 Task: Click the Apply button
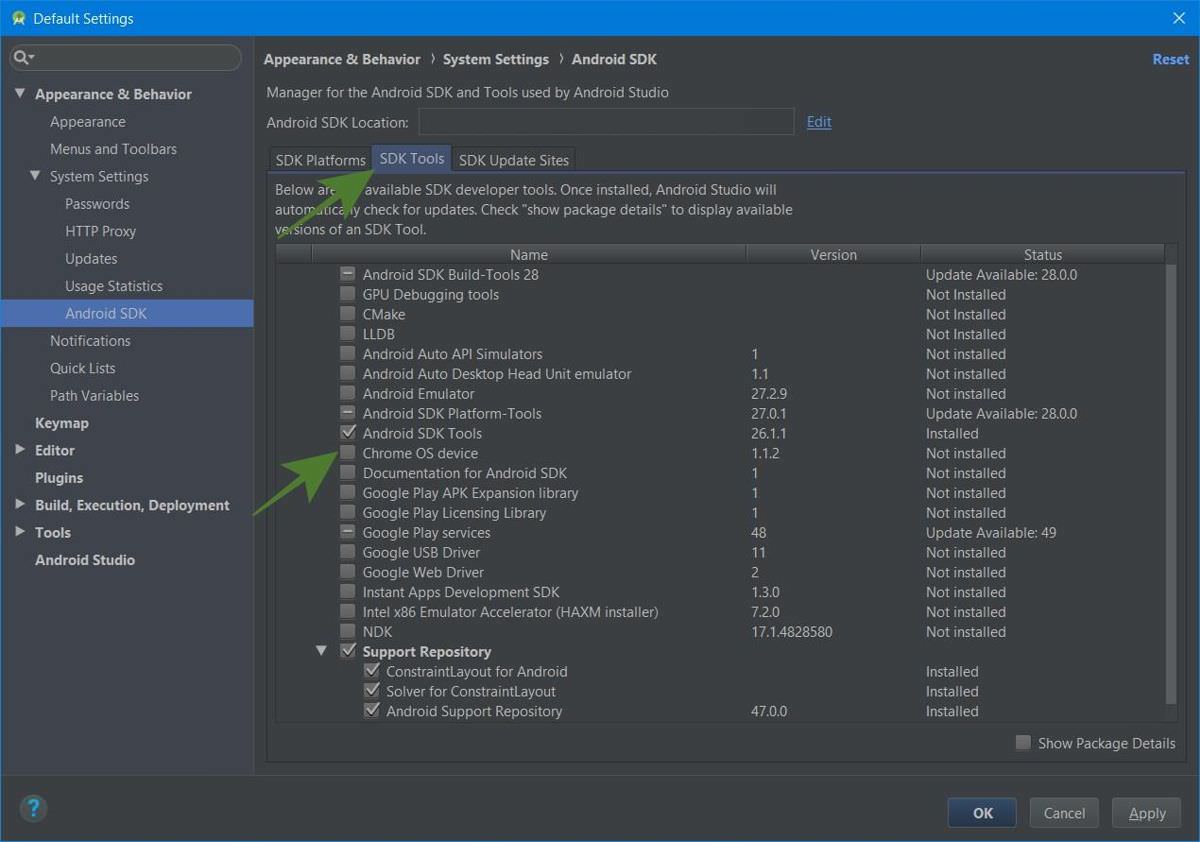pyautogui.click(x=1147, y=813)
